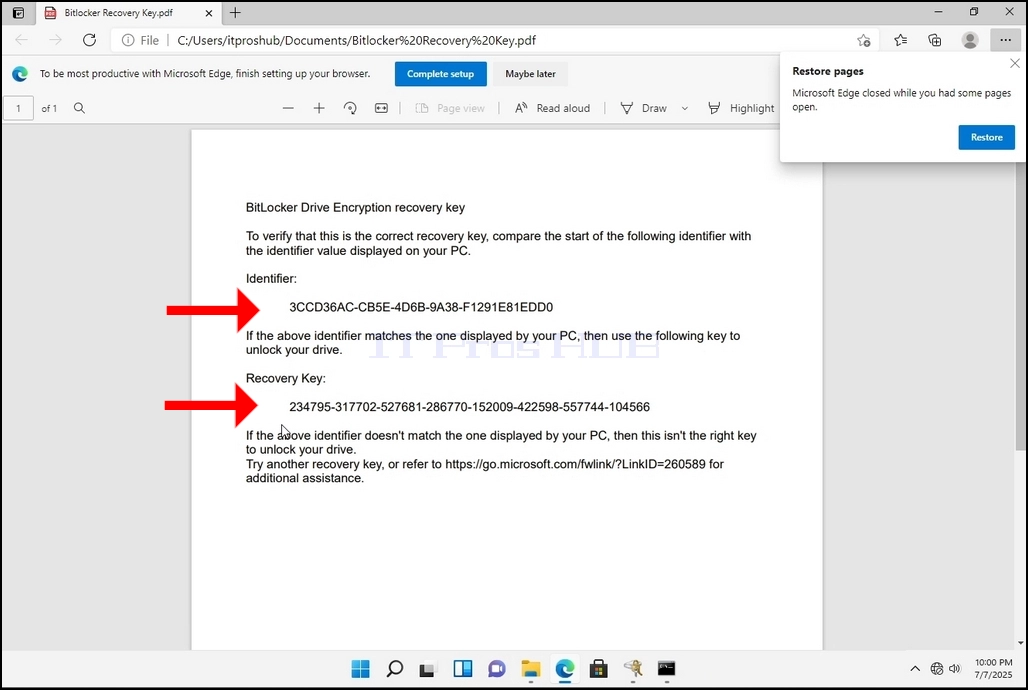This screenshot has height=690, width=1028.
Task: Click Complete setup button
Action: pyautogui.click(x=441, y=73)
